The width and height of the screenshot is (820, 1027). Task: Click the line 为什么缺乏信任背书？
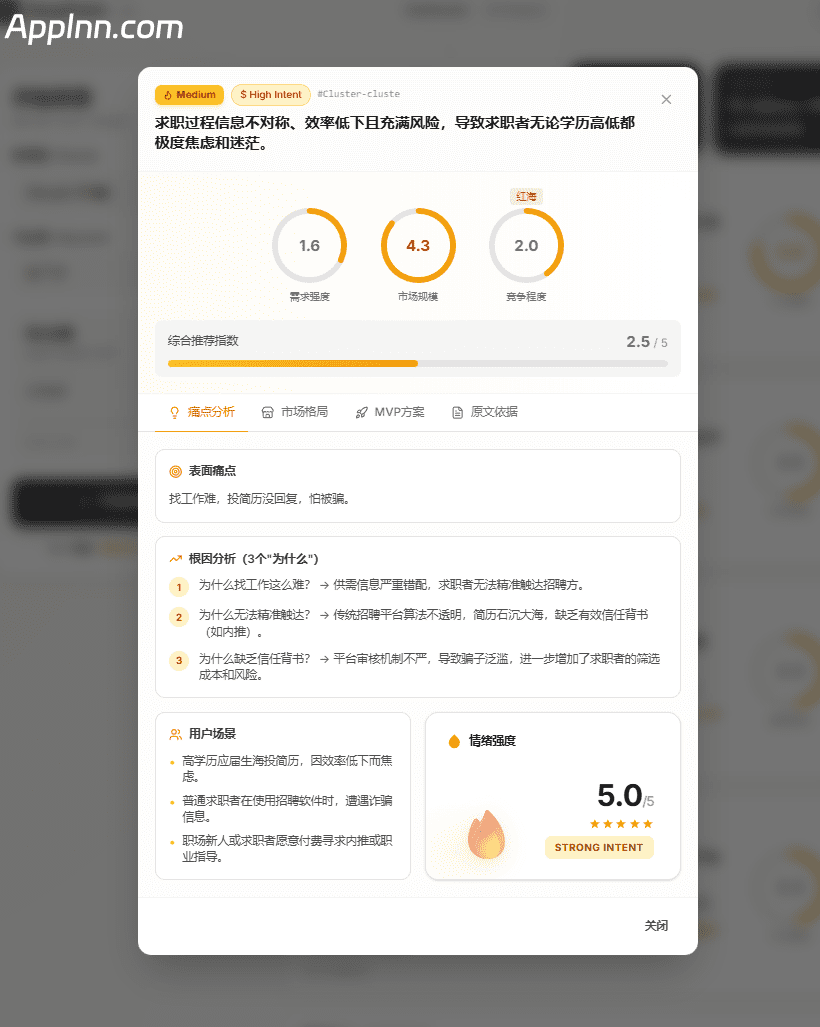point(255,659)
